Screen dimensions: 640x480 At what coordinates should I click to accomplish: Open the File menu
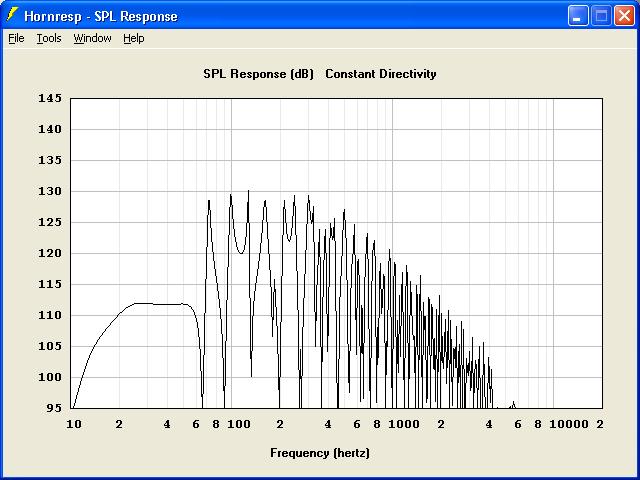(x=16, y=38)
